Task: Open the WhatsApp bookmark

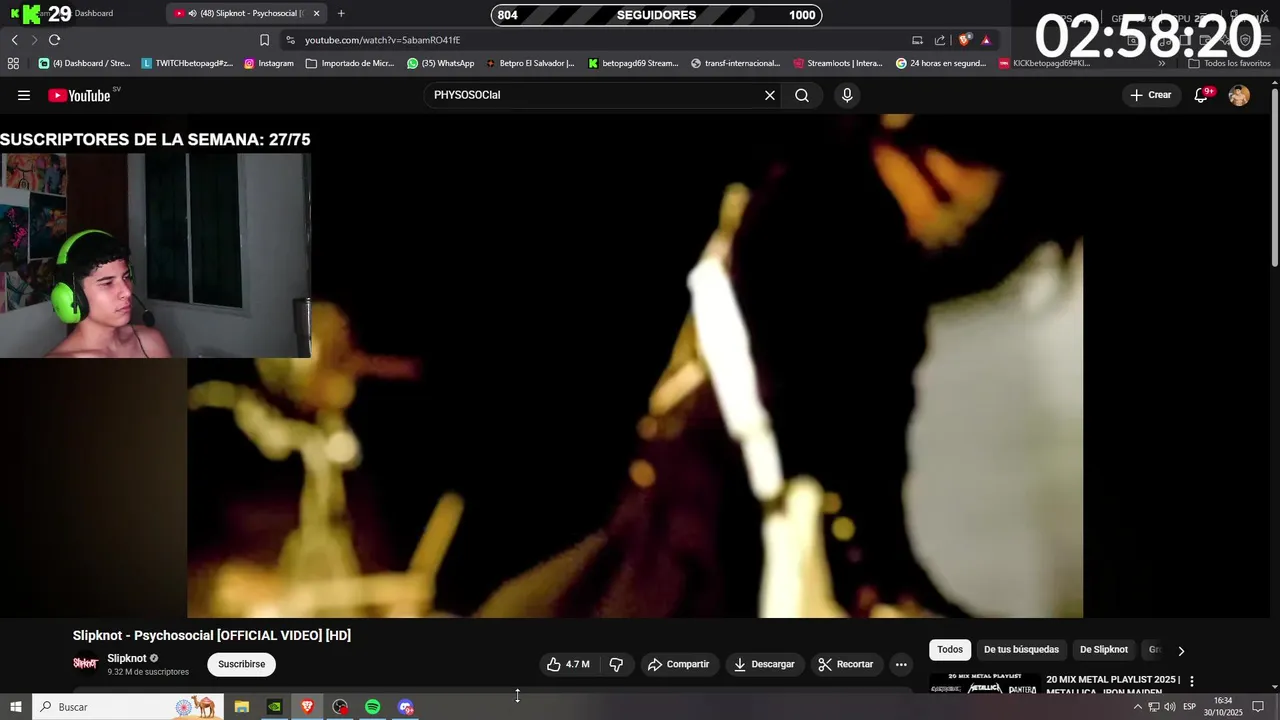Action: point(440,63)
